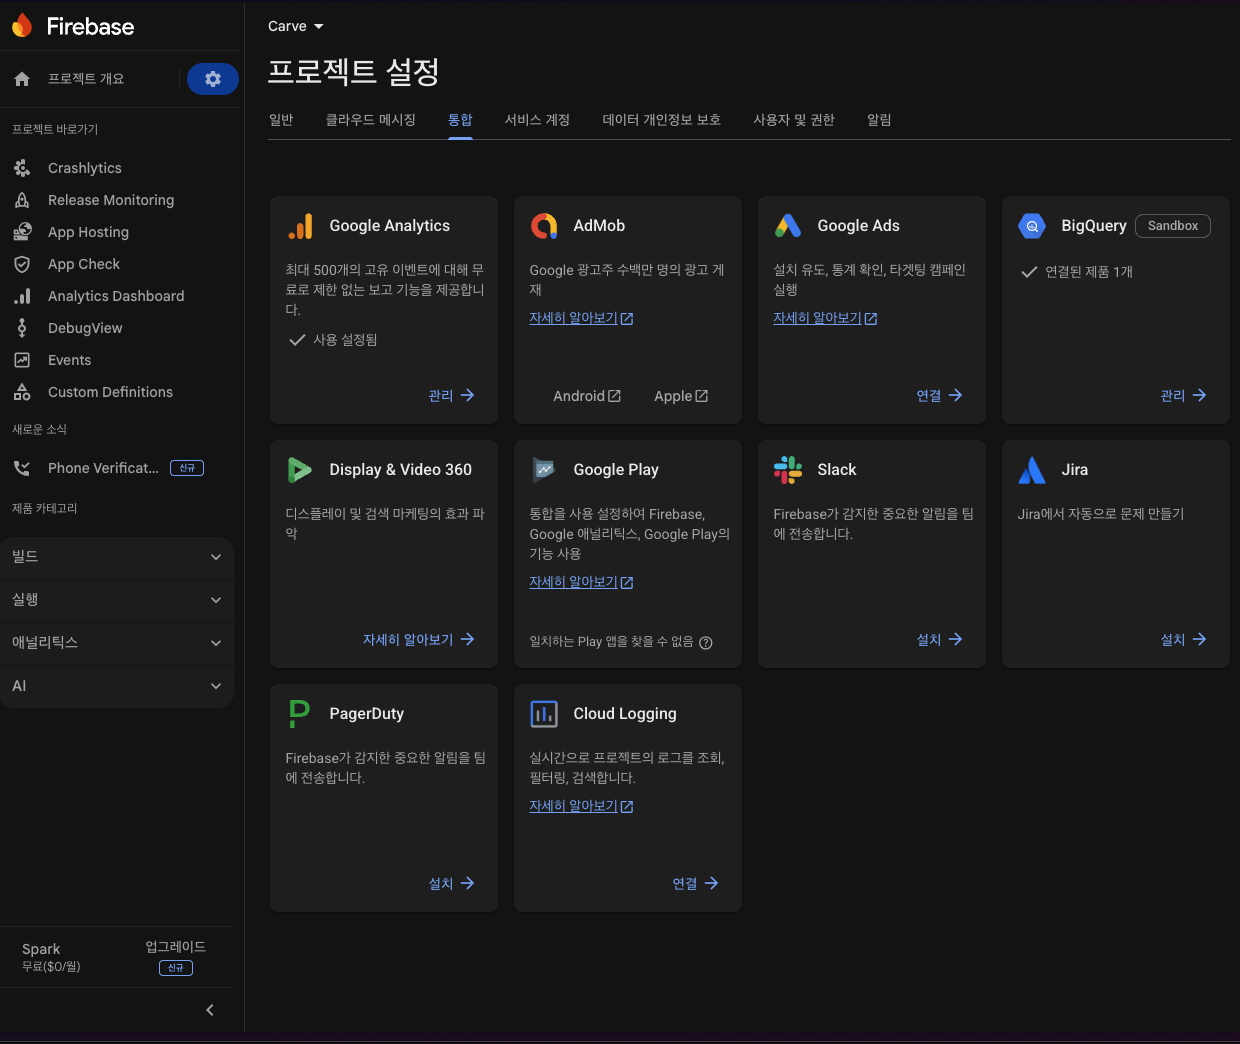Click 자세히 알아보기 link on Cloud Logging card
Viewport: 1240px width, 1044px height.
pyautogui.click(x=581, y=806)
